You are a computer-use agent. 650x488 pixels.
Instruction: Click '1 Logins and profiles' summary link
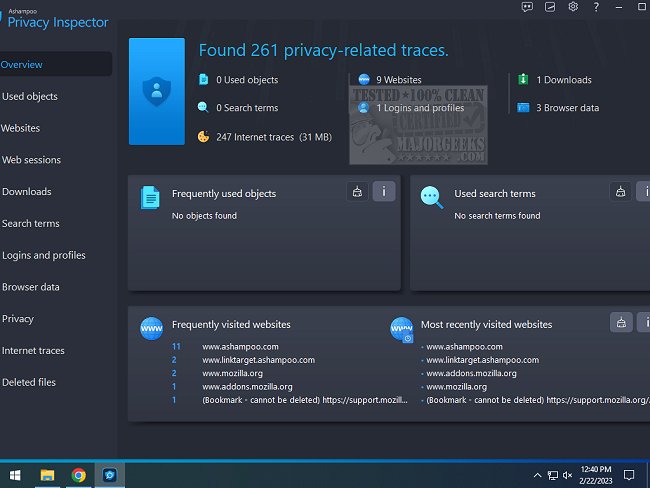point(420,108)
